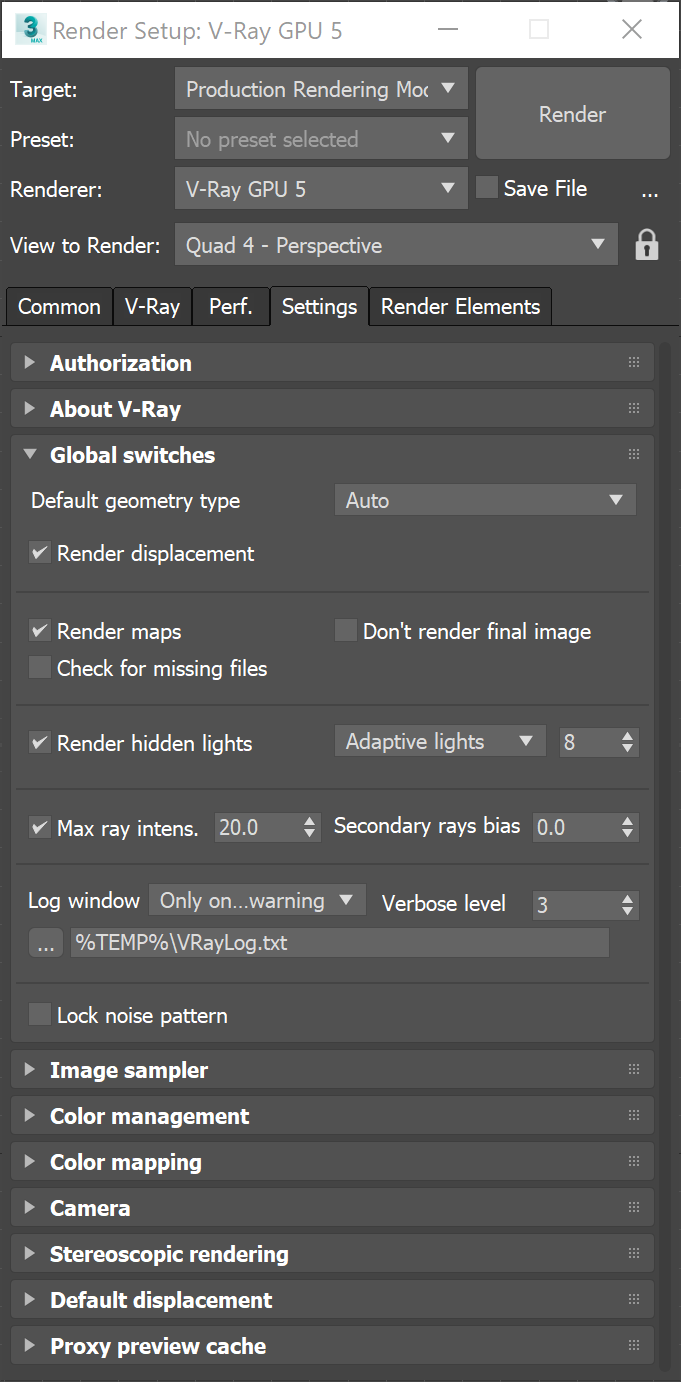
Task: Click the grip icon on Camera rollout
Action: point(633,1207)
